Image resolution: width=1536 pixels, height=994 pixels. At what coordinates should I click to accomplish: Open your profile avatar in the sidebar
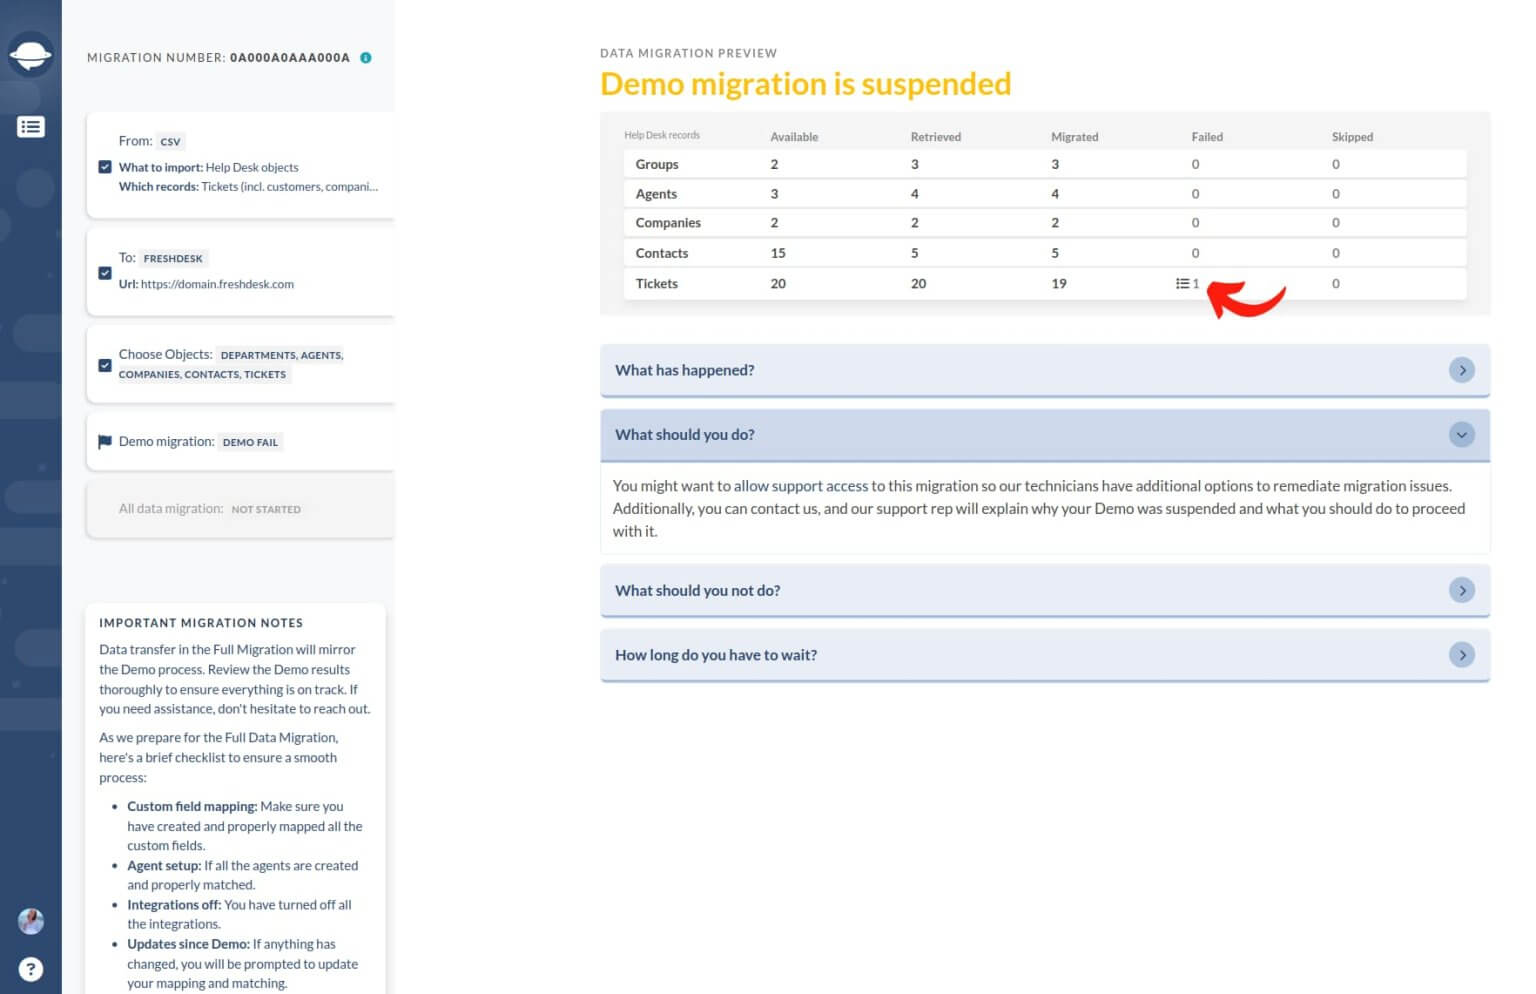[31, 921]
